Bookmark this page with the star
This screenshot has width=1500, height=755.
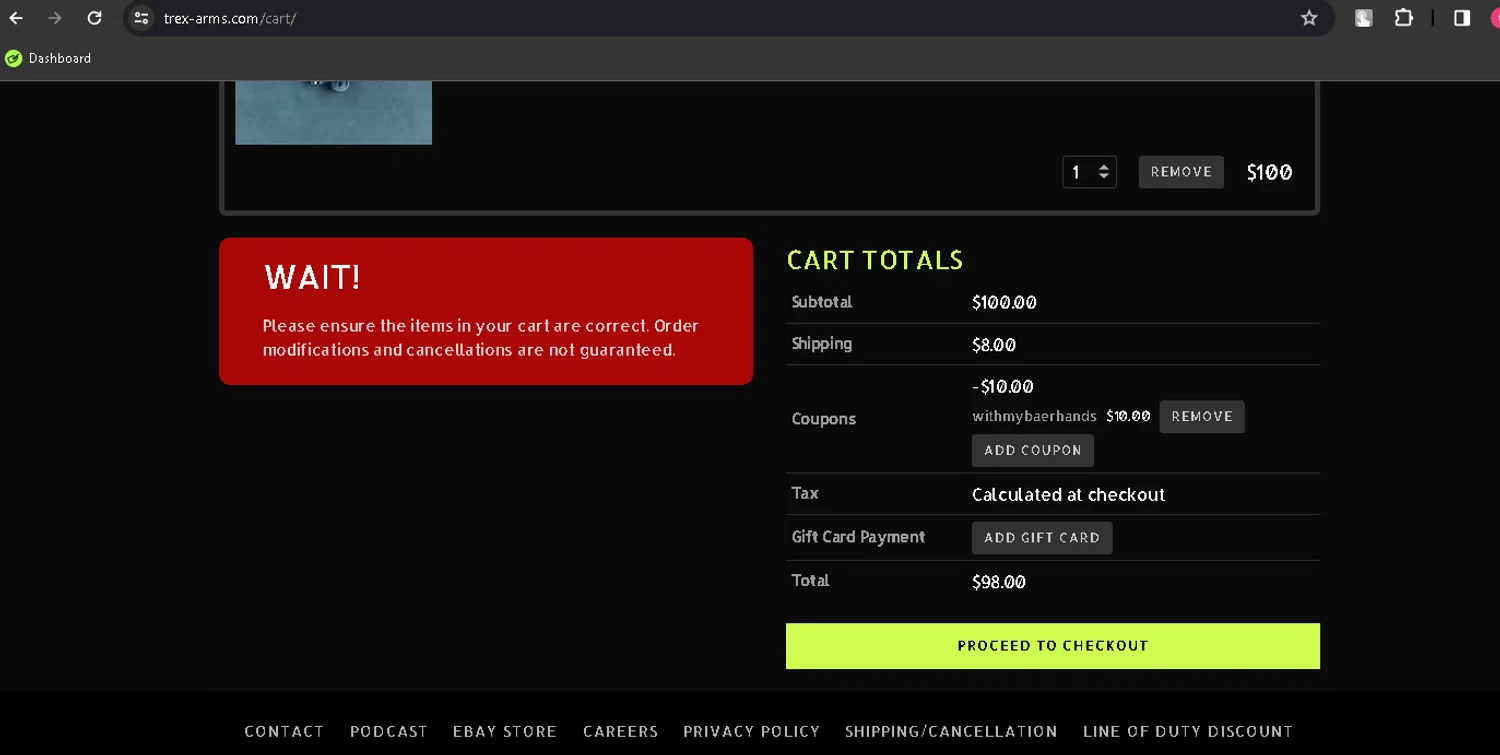click(1309, 18)
